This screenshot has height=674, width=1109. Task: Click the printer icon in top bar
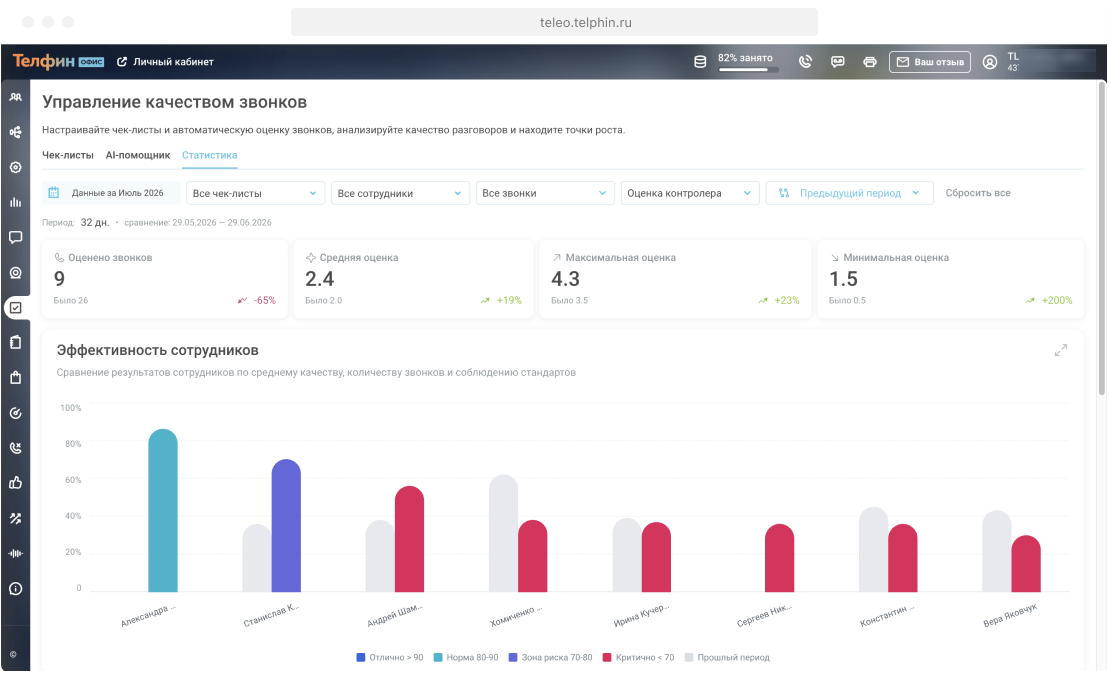pos(870,62)
